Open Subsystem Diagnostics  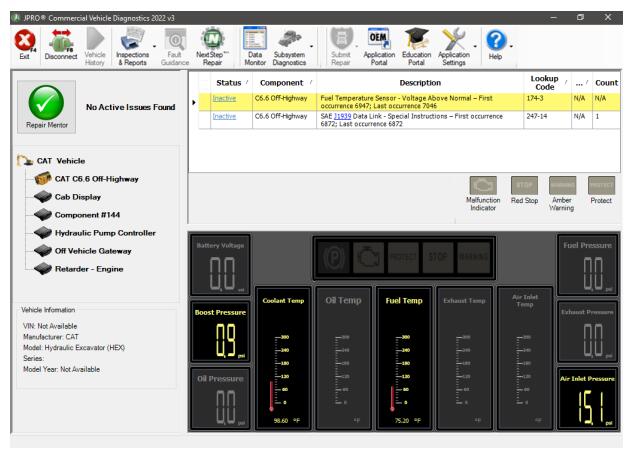289,47
